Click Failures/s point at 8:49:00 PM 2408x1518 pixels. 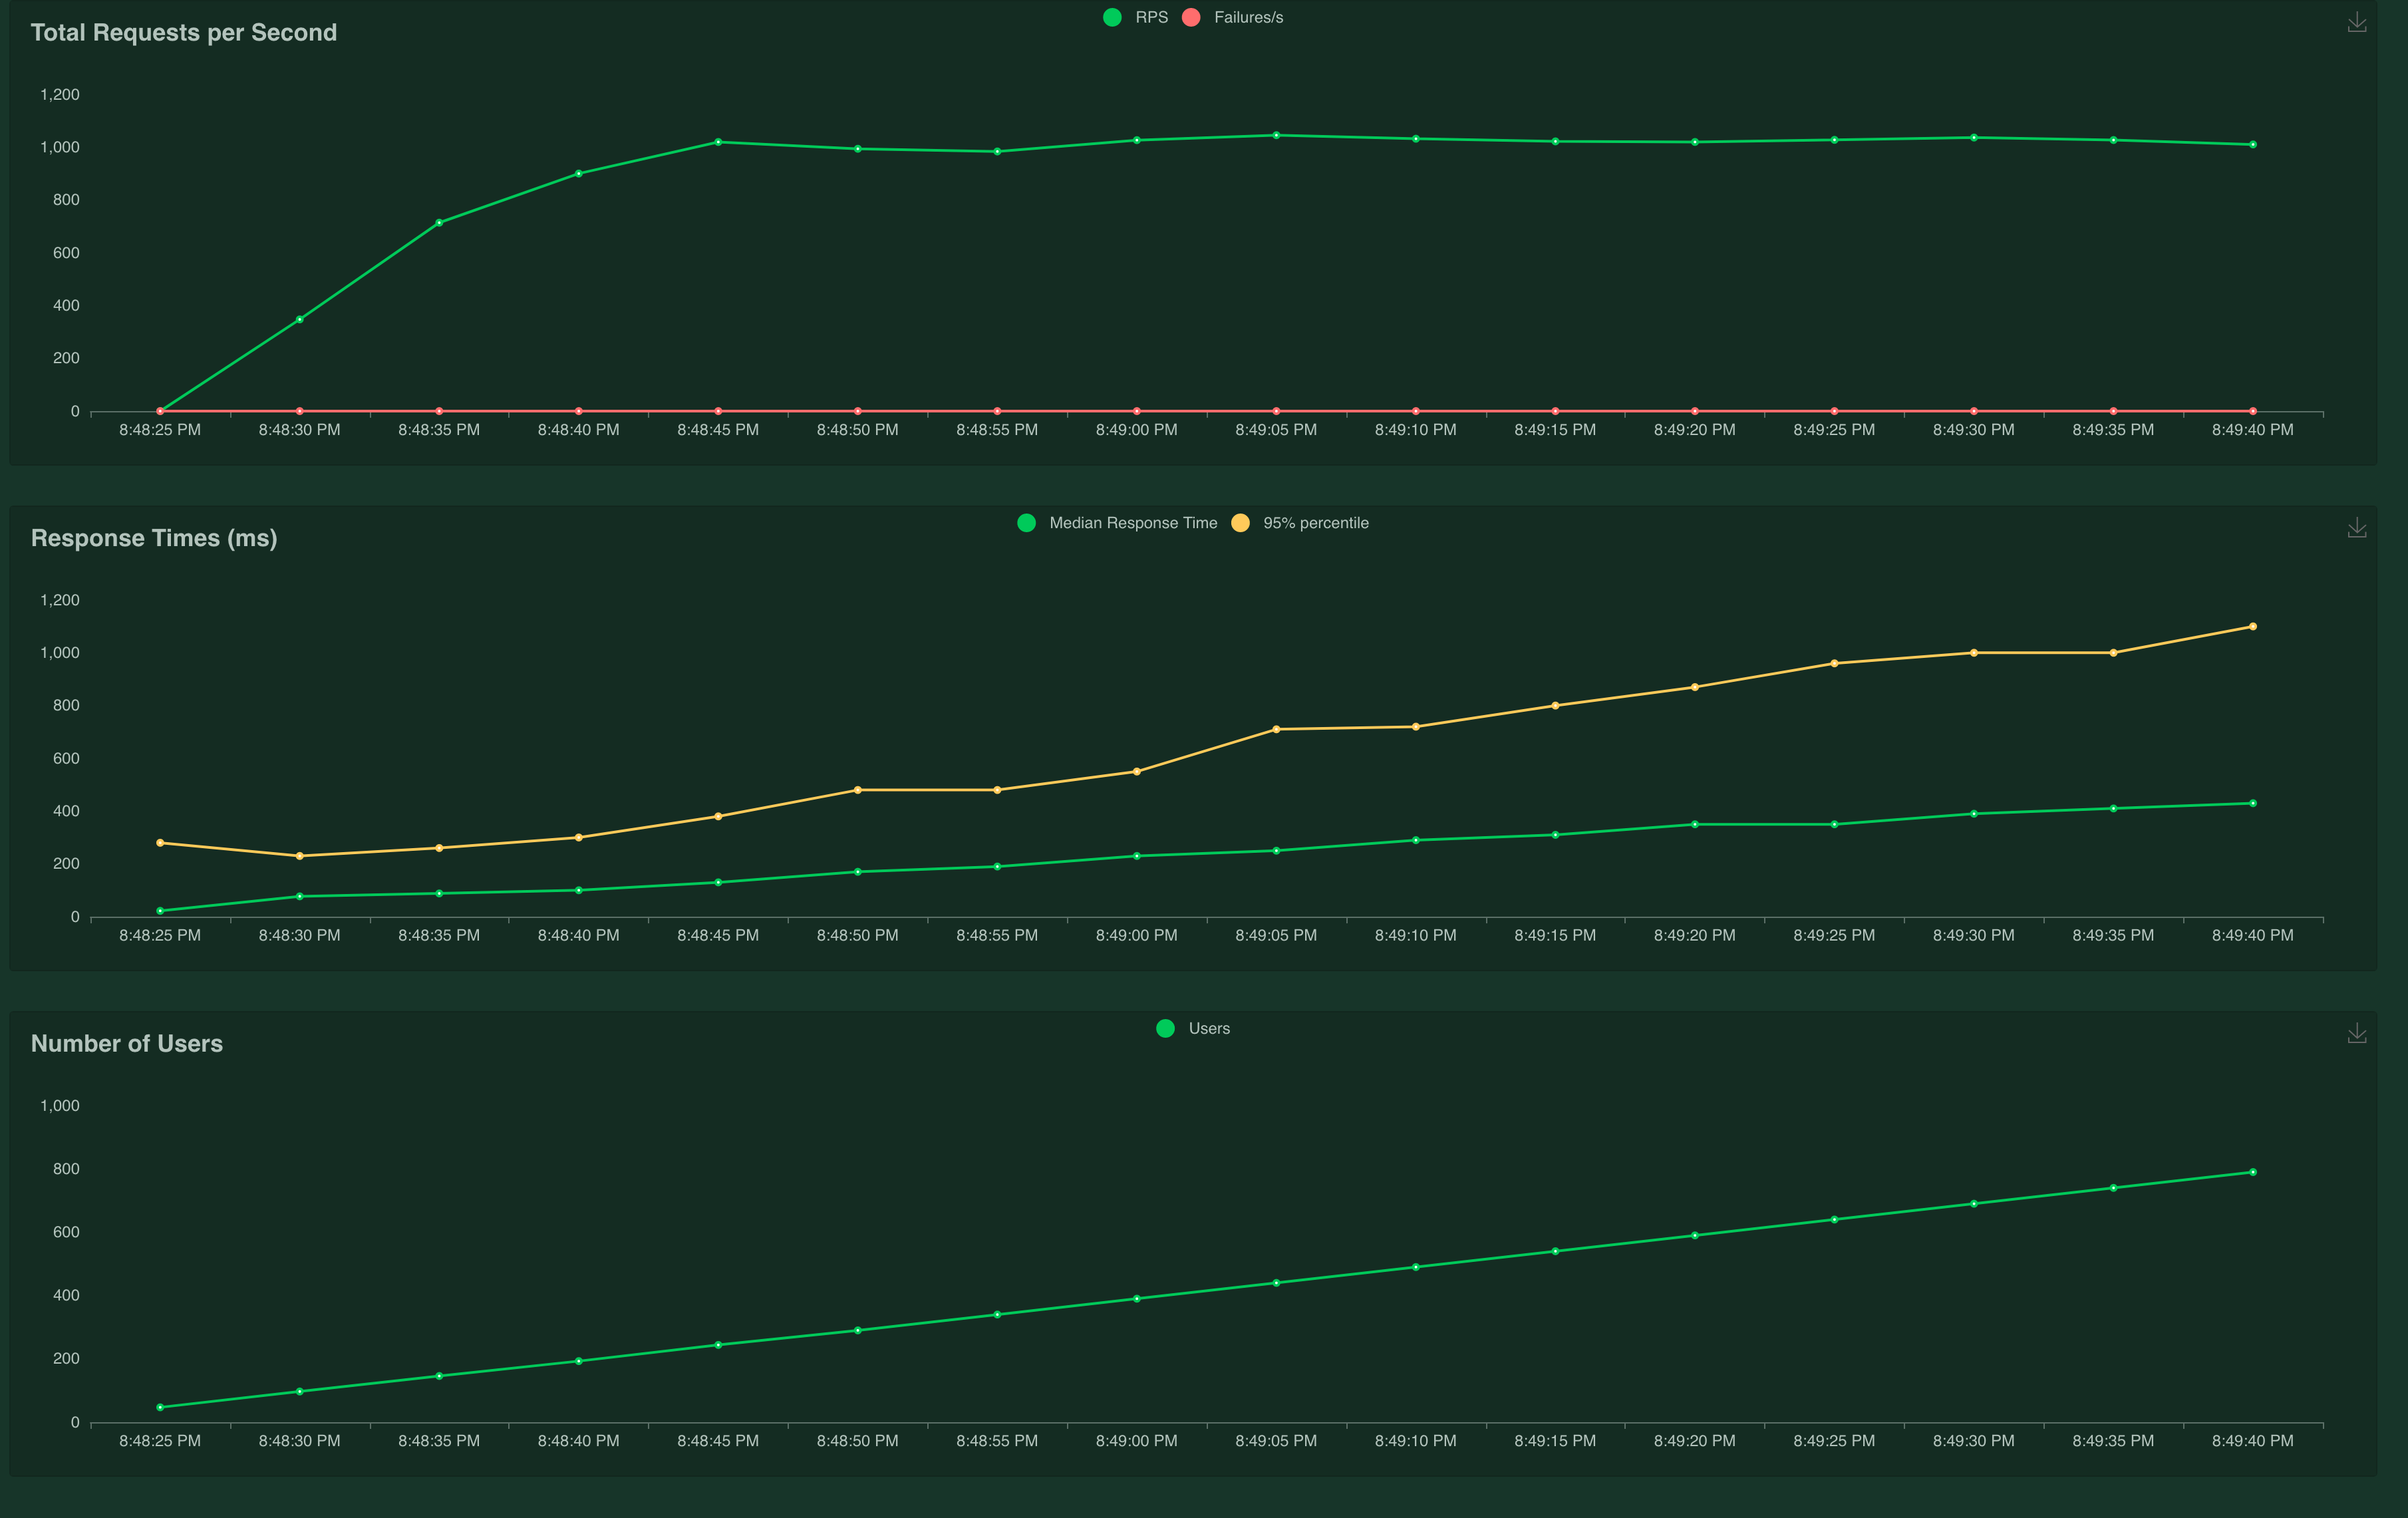[1136, 411]
